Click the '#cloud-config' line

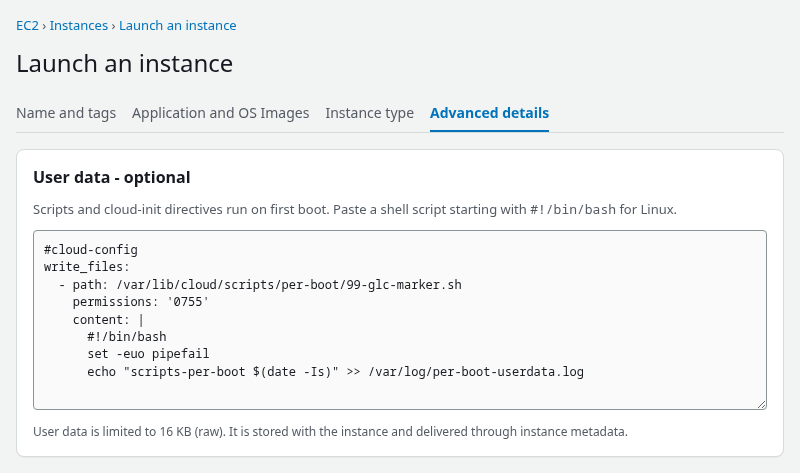[91, 250]
